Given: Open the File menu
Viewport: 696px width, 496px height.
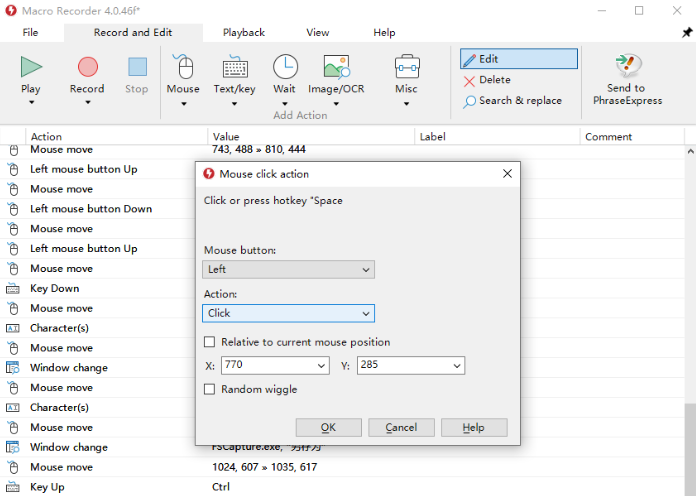Looking at the screenshot, I should tap(31, 32).
